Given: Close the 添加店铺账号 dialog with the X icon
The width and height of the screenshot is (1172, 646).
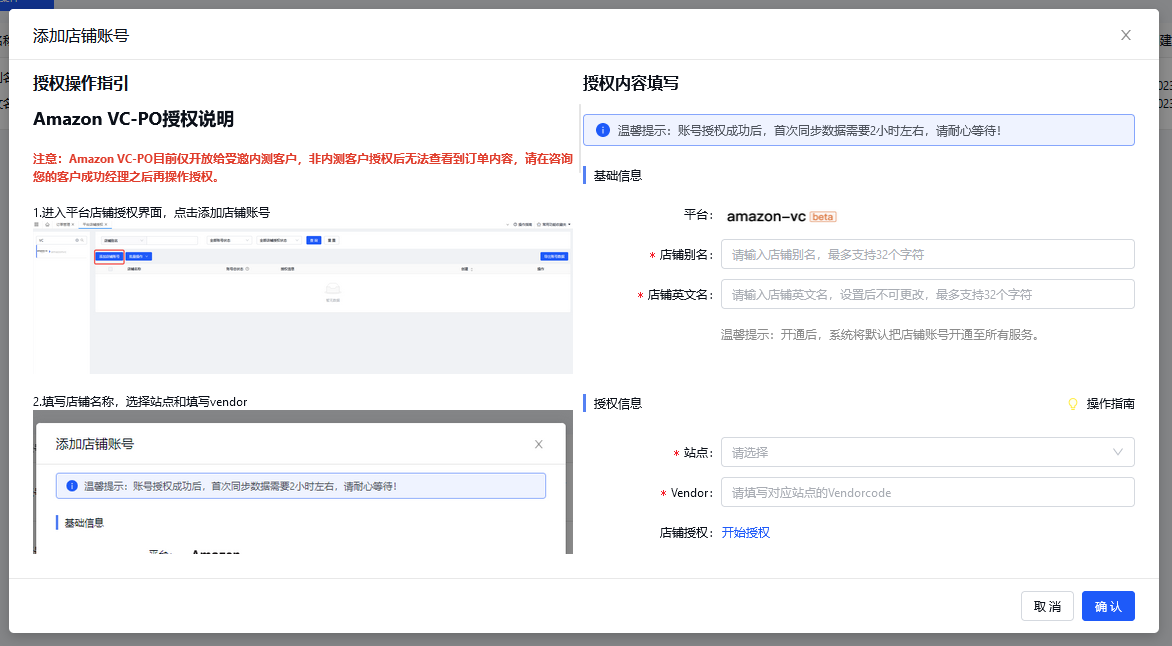Looking at the screenshot, I should click(1126, 35).
